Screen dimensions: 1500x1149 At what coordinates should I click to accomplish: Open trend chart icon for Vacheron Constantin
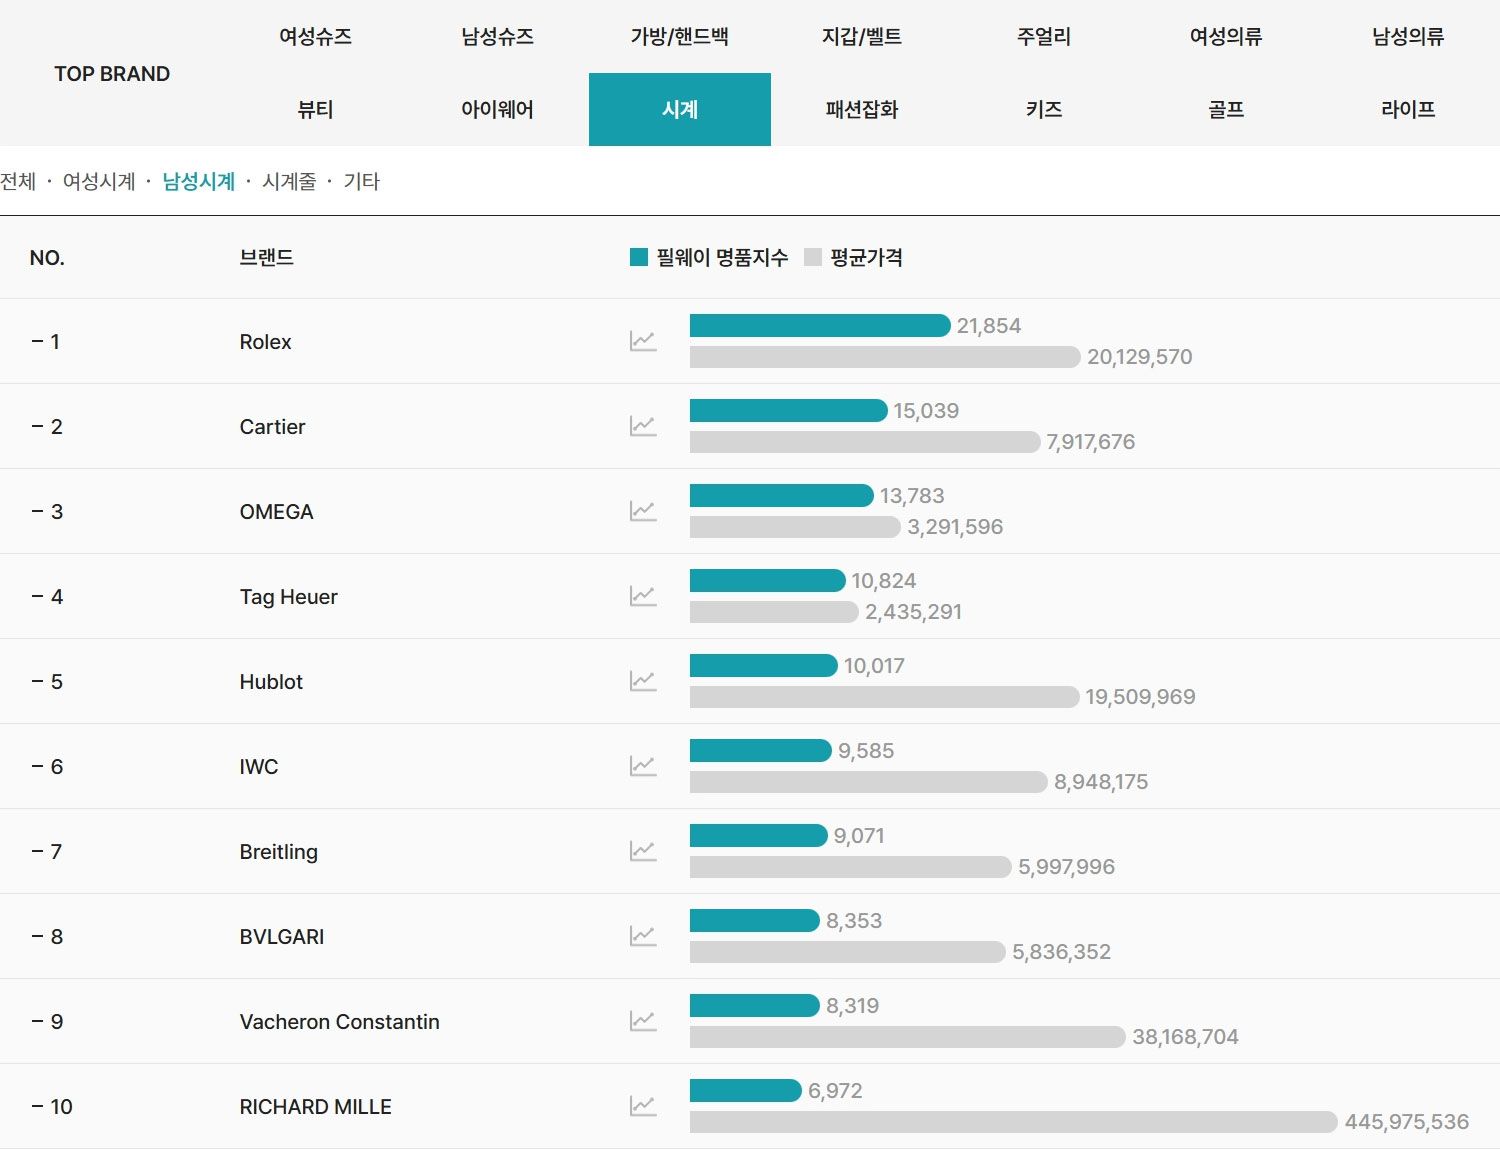click(x=643, y=1021)
